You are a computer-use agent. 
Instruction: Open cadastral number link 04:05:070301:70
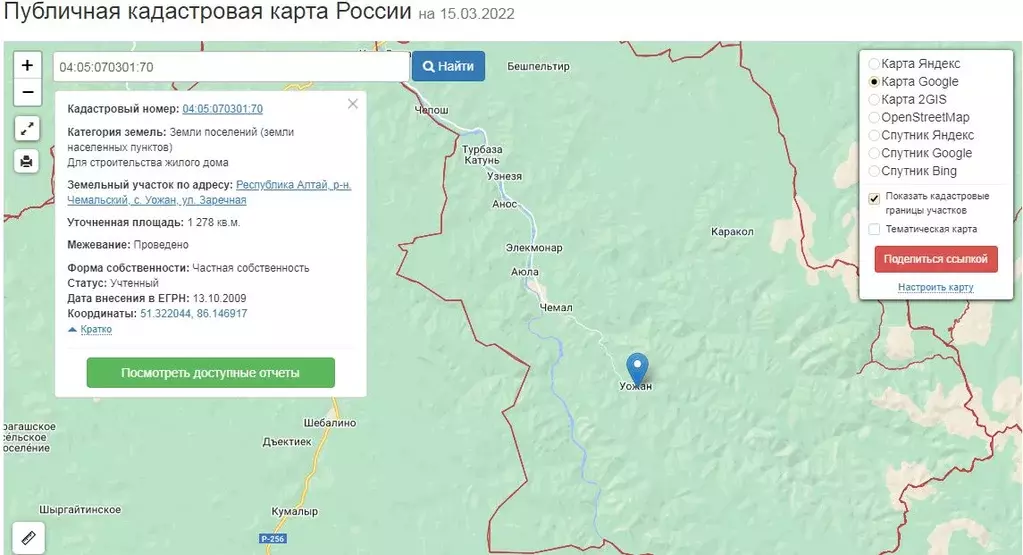click(222, 109)
